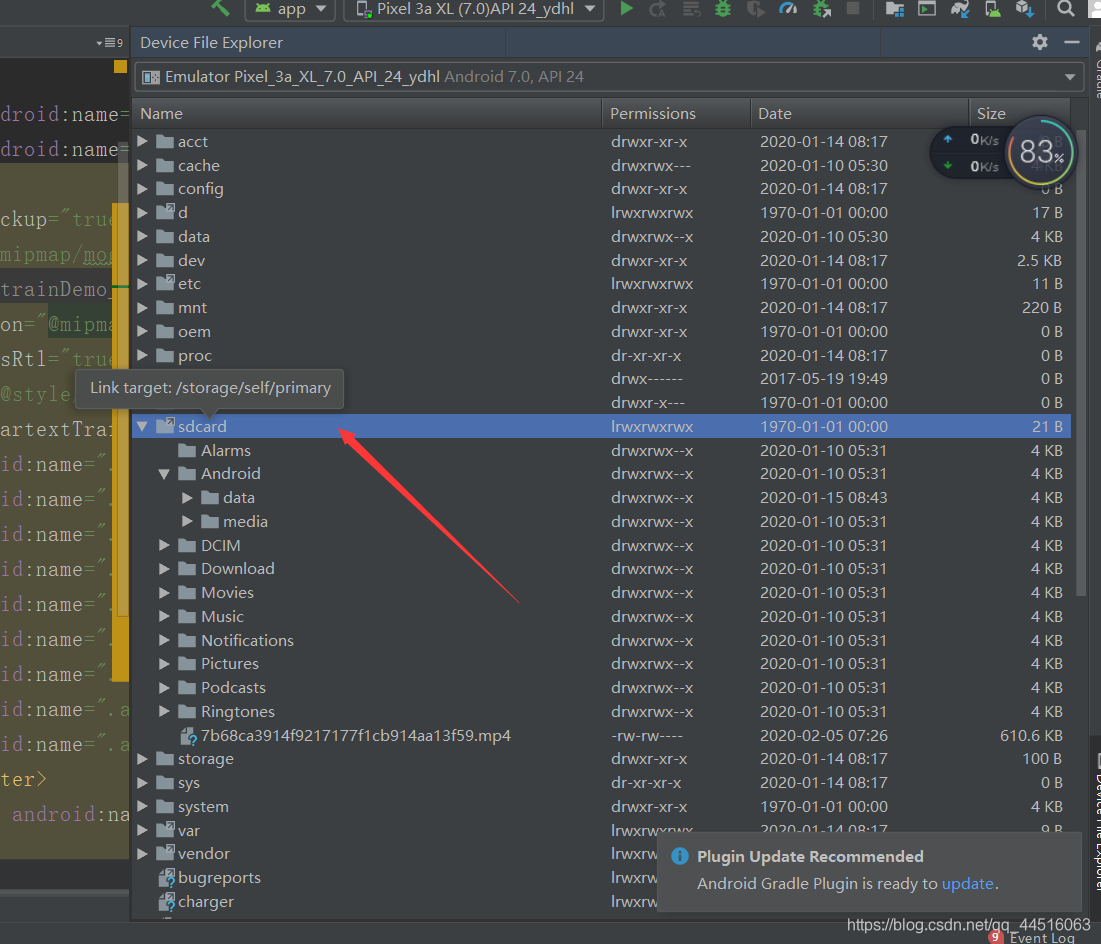Screen dimensions: 1101x944
Task: Collapse the sdcard folder
Action: (143, 426)
